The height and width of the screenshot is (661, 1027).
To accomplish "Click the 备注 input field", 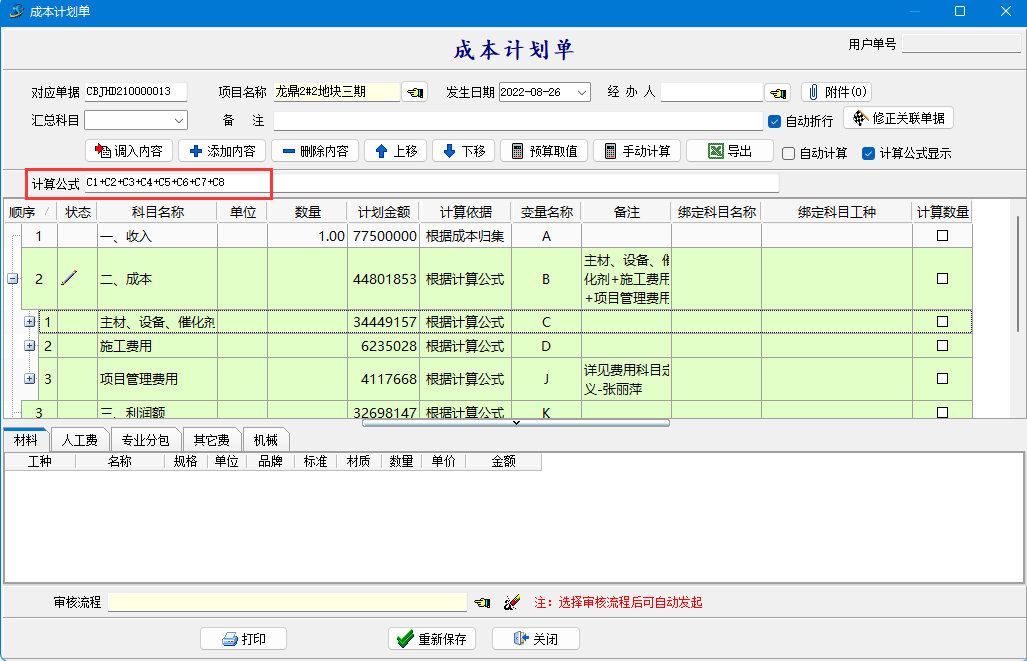I will 517,120.
